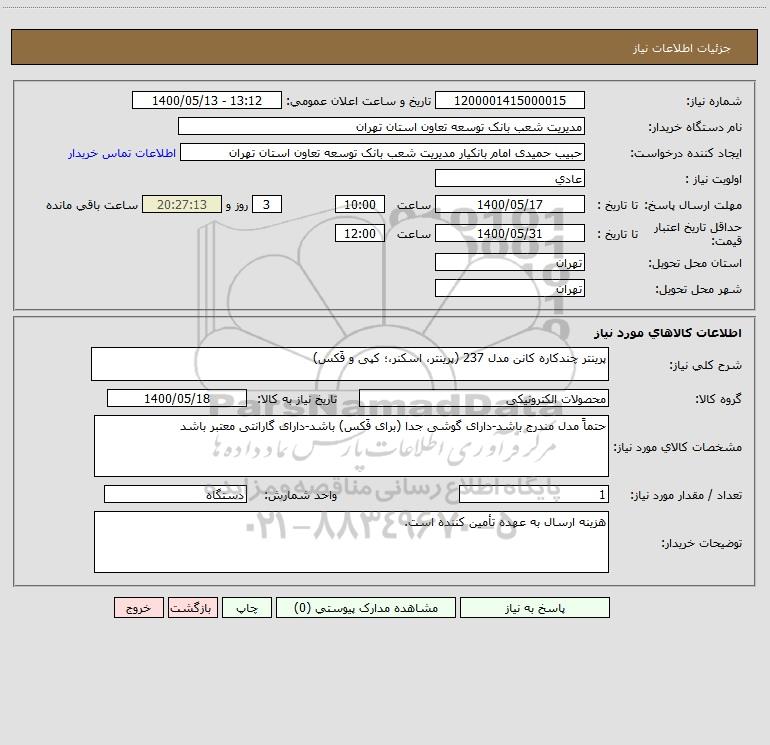The height and width of the screenshot is (745, 770).
Task: Click the خروج exit button
Action: 138,608
